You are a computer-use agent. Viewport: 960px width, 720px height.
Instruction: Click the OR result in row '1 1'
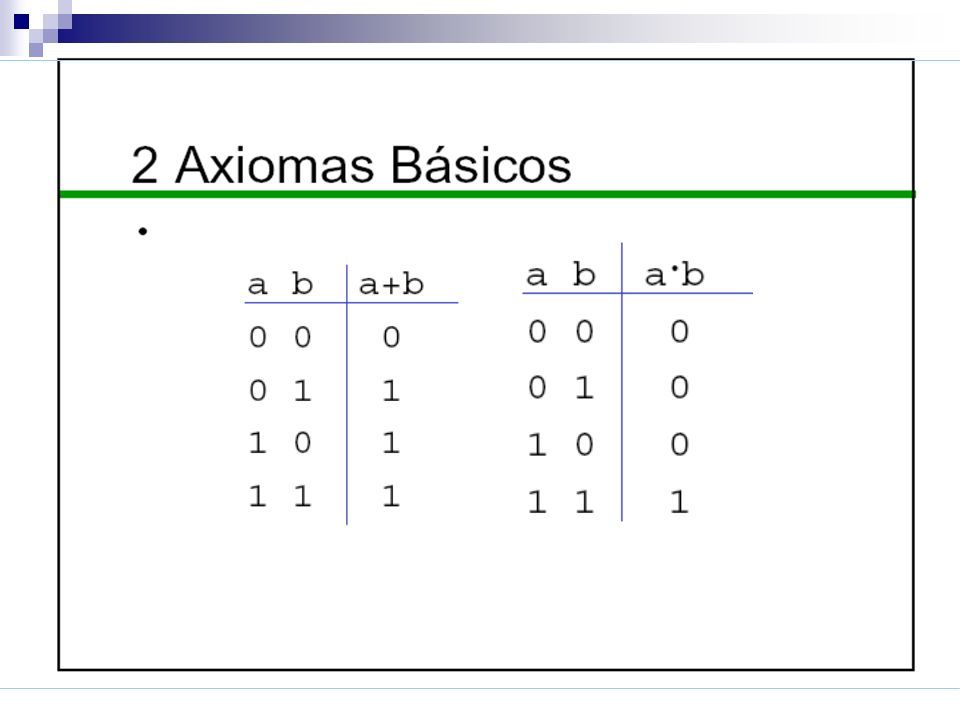point(391,496)
